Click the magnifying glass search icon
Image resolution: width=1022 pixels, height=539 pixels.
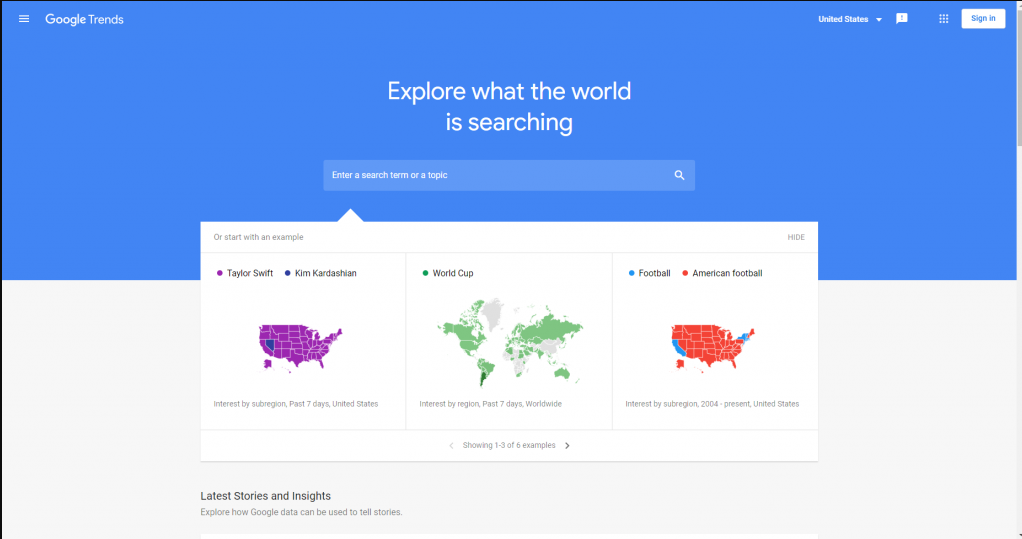click(679, 175)
